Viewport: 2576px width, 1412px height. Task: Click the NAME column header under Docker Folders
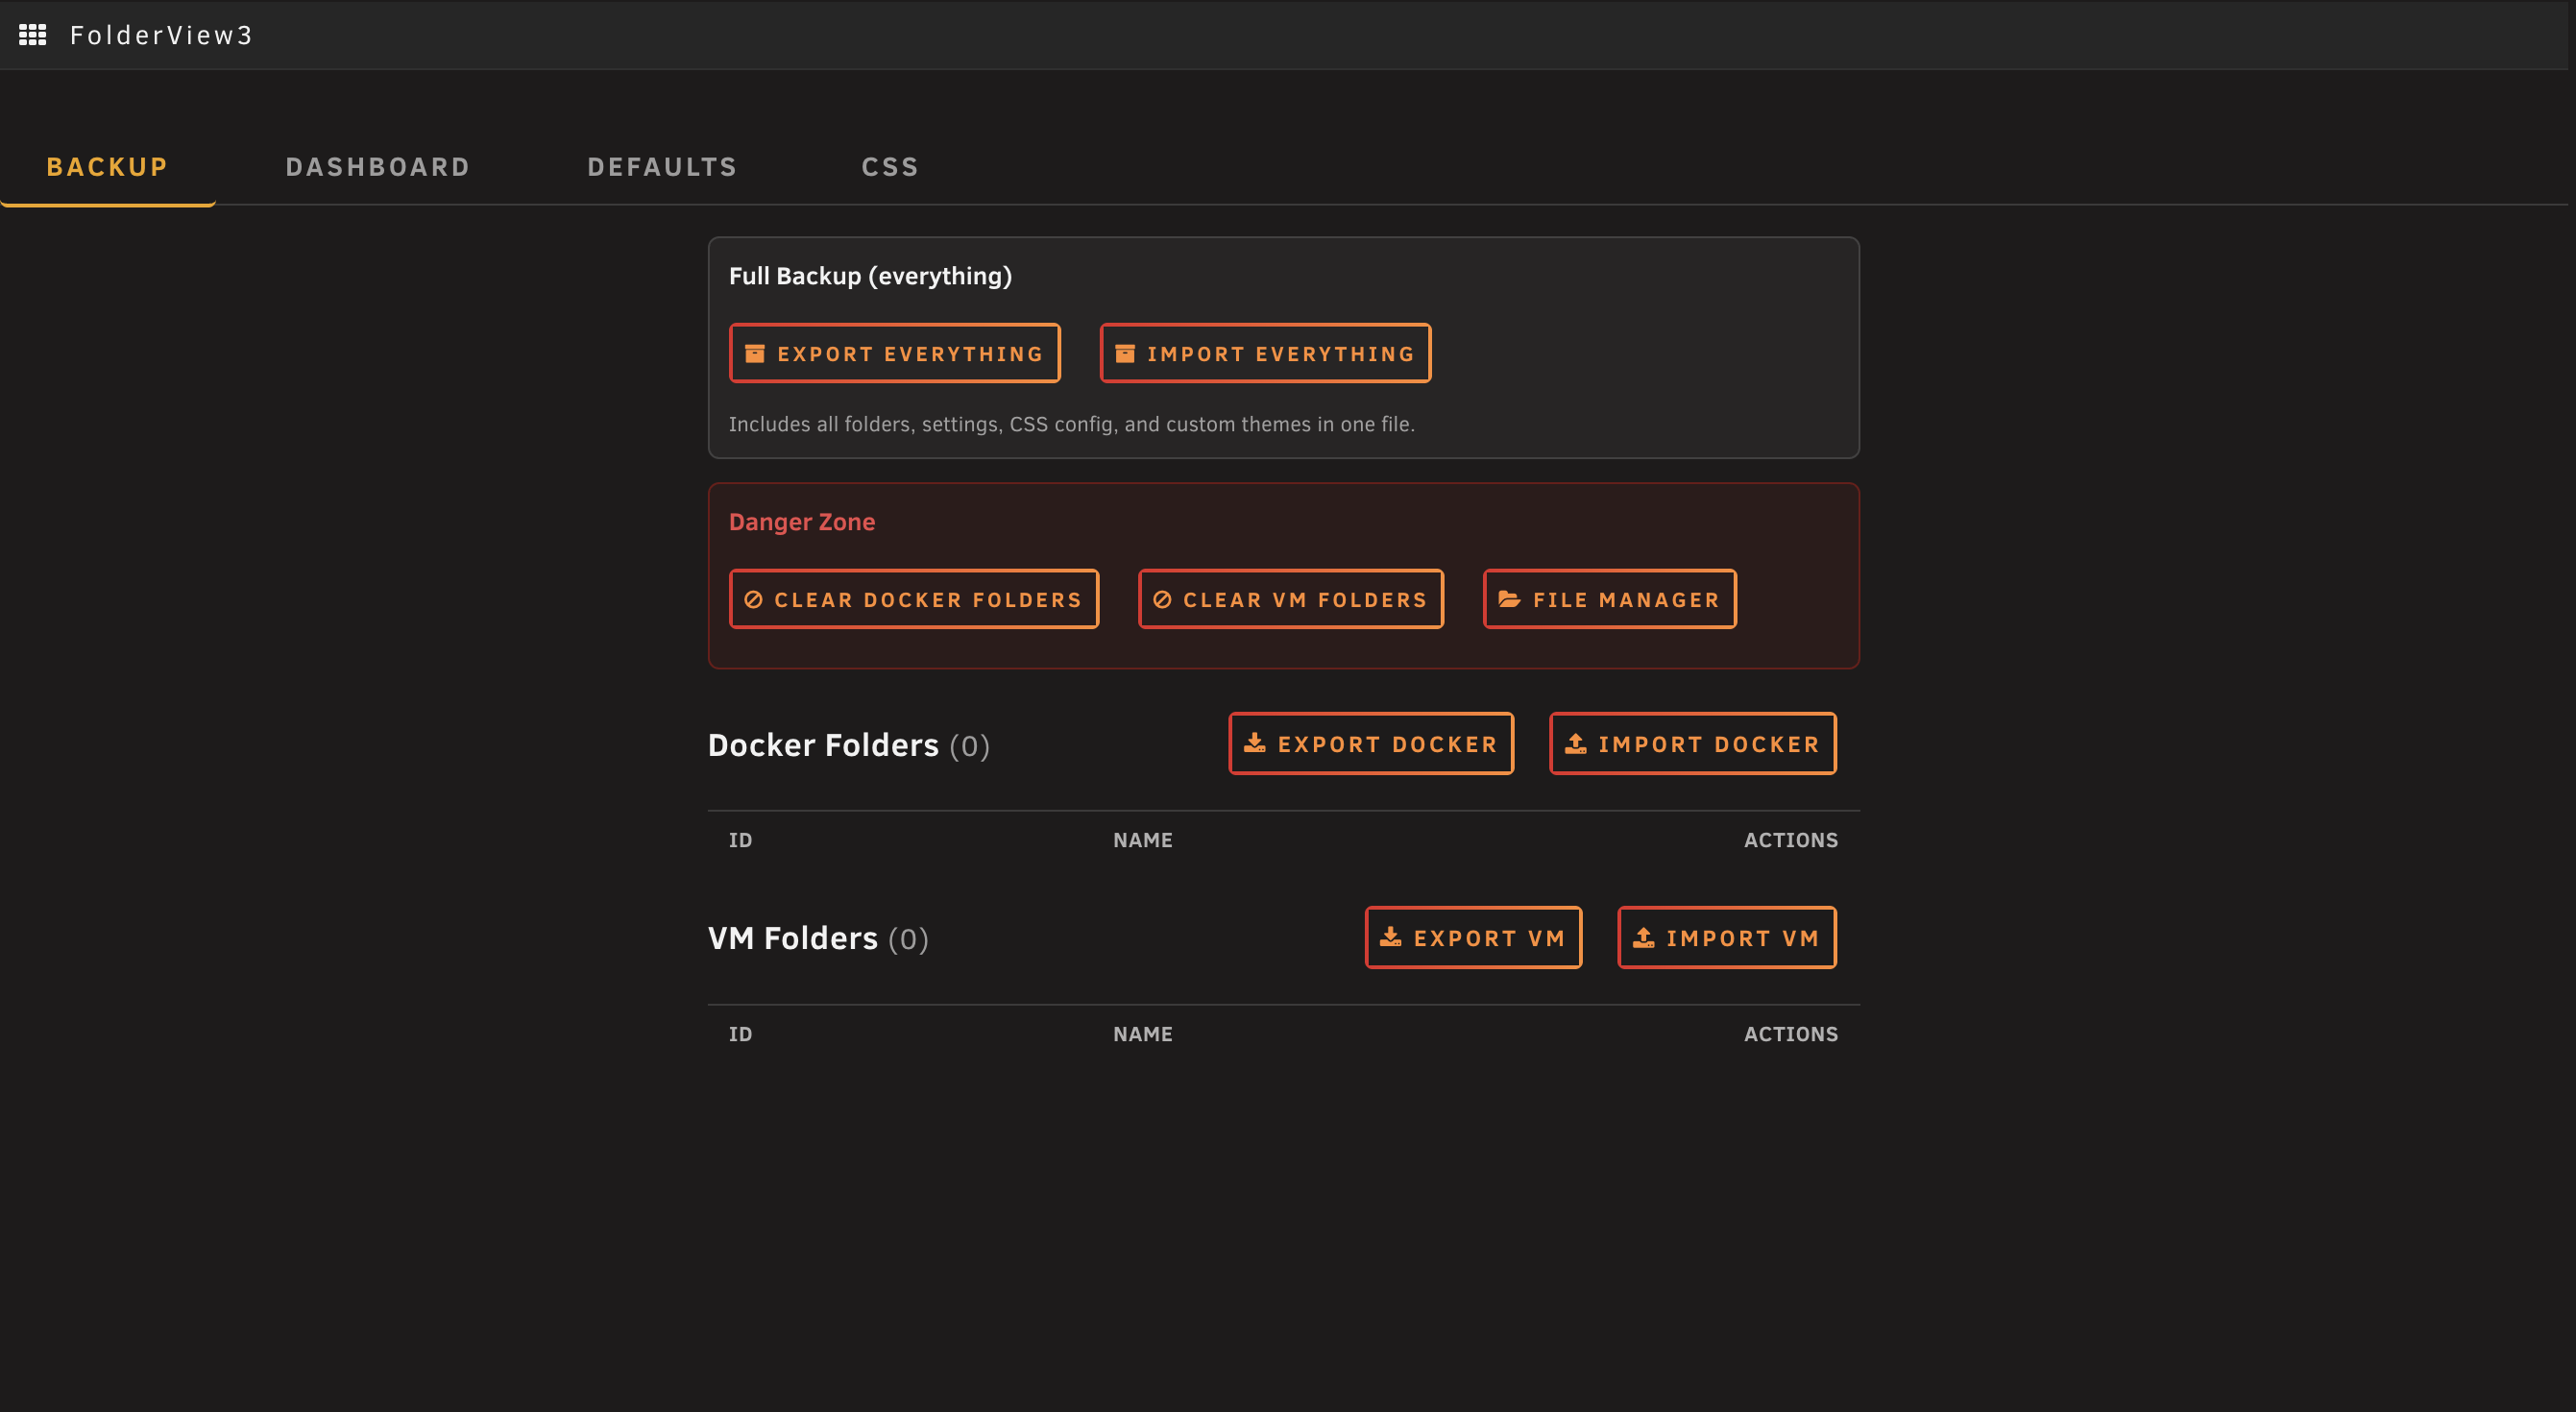click(x=1143, y=840)
